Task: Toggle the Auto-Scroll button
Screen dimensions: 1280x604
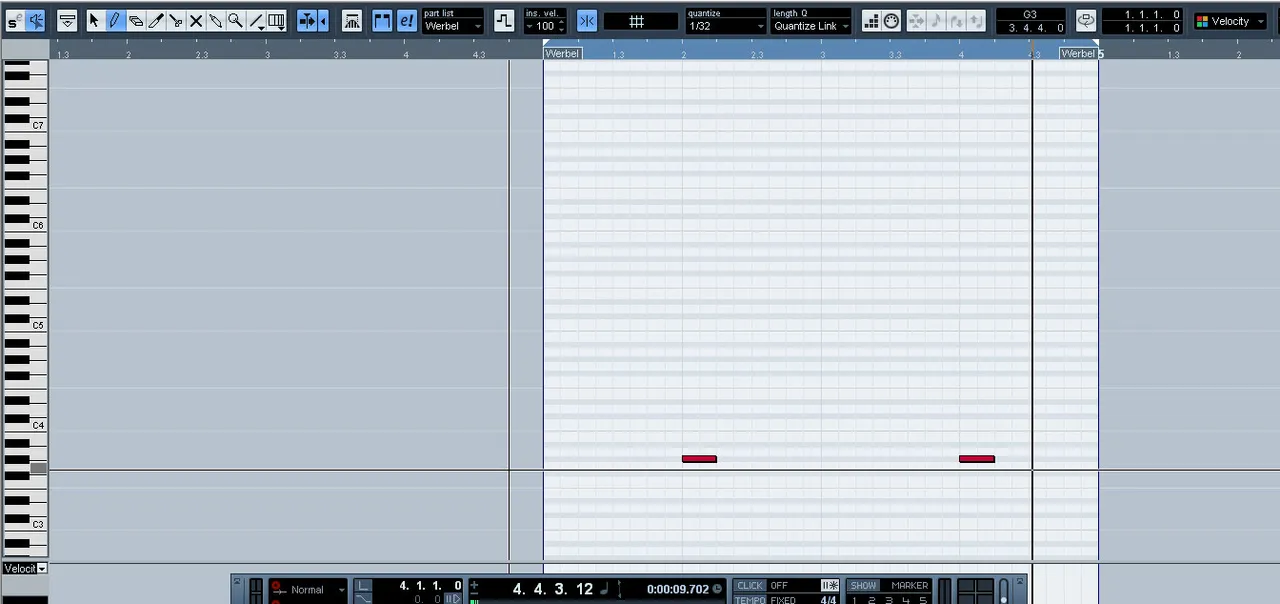Action: click(x=308, y=21)
